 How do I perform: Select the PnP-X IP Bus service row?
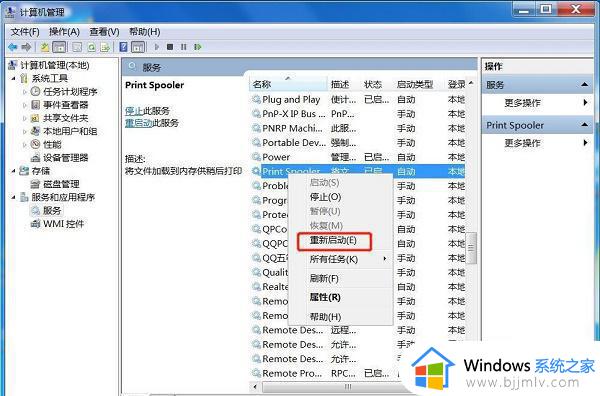click(358, 114)
